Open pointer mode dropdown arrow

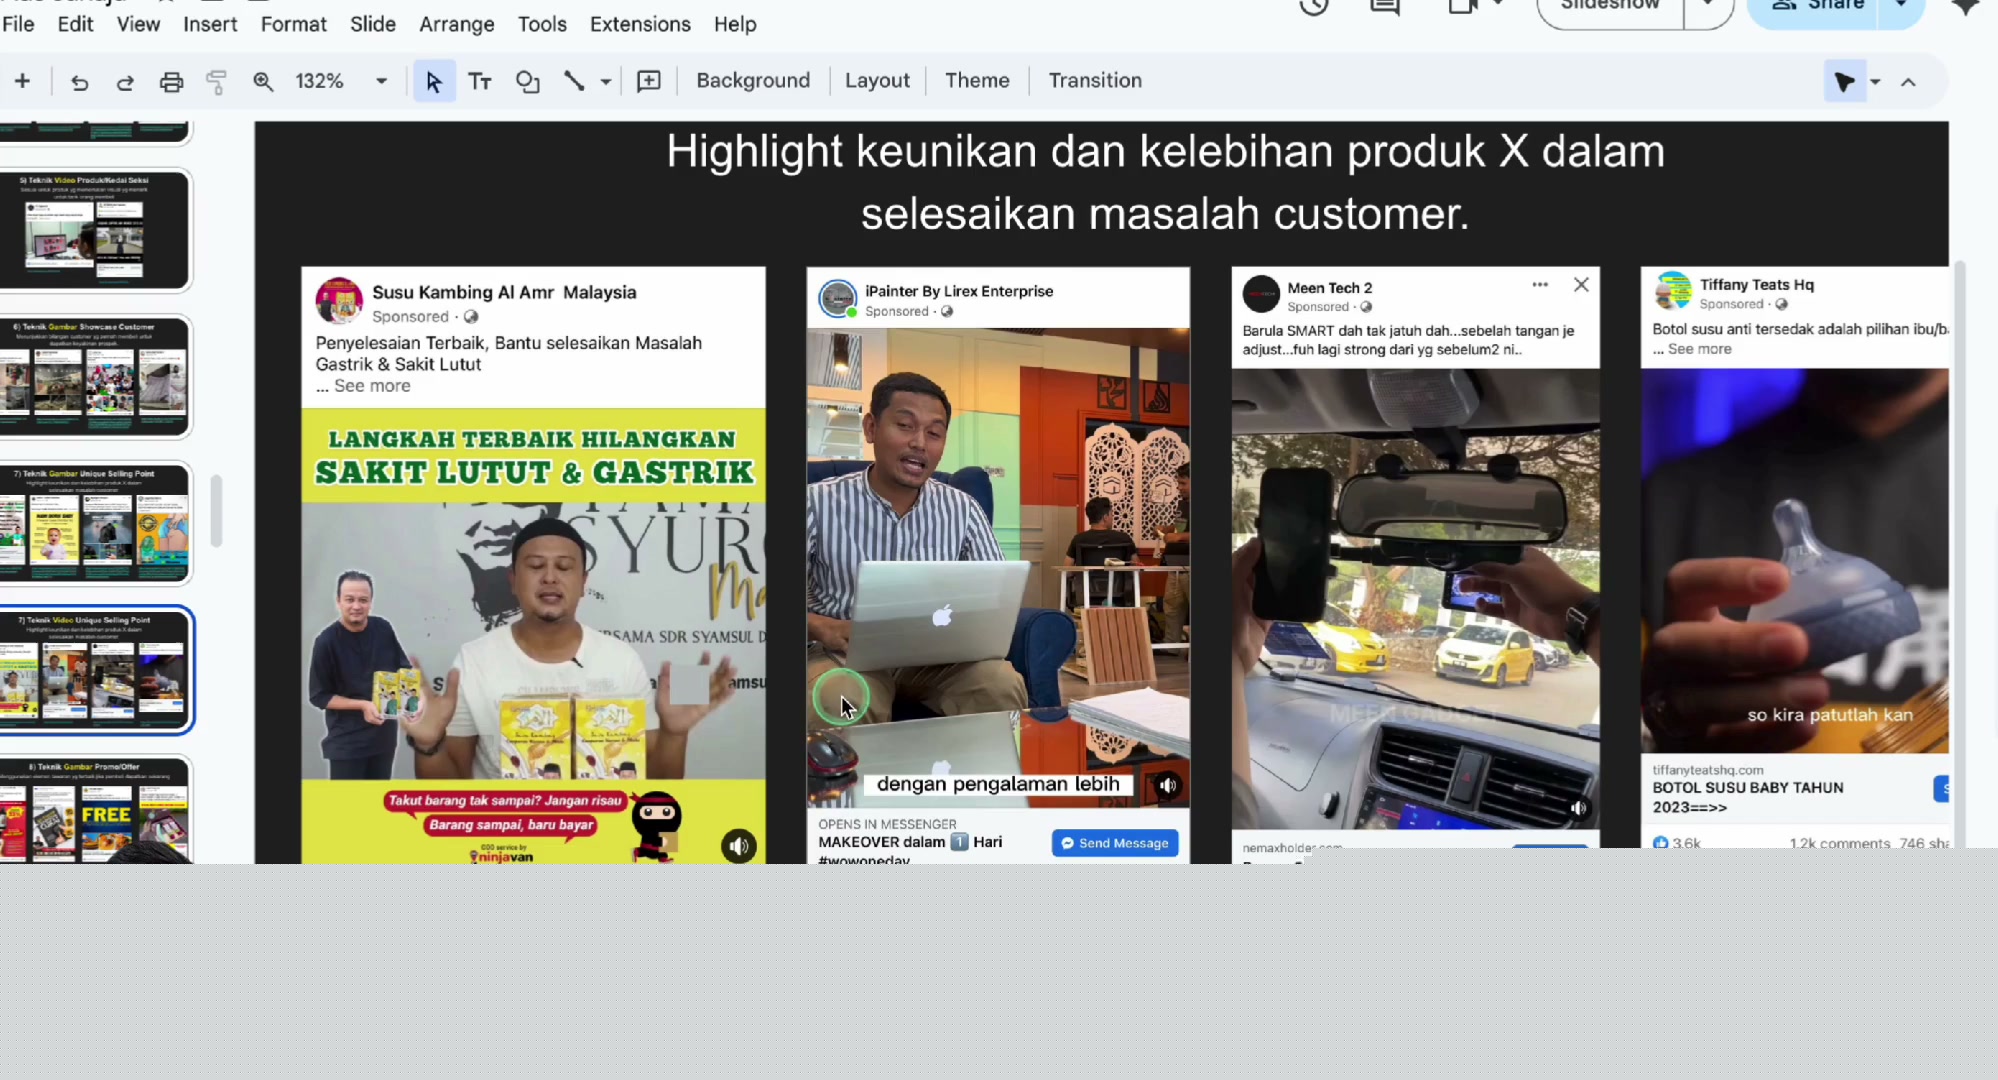[1875, 82]
